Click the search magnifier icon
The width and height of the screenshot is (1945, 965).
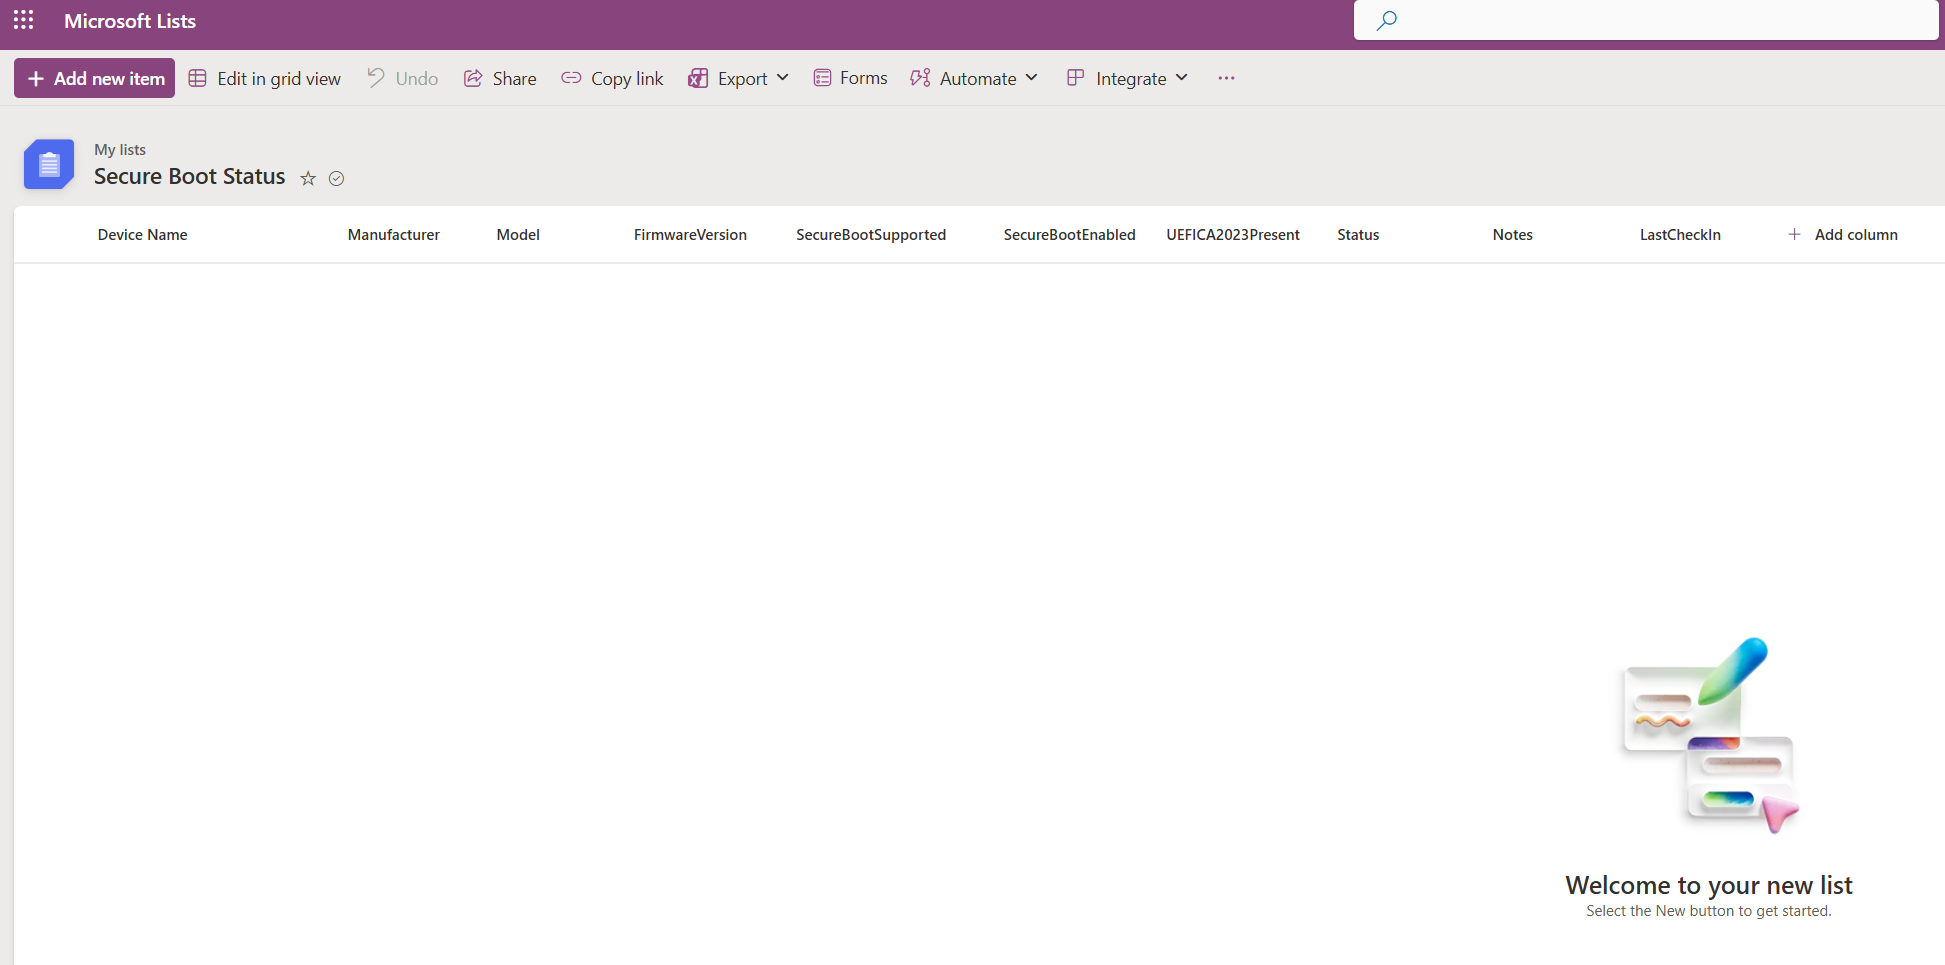click(1386, 20)
